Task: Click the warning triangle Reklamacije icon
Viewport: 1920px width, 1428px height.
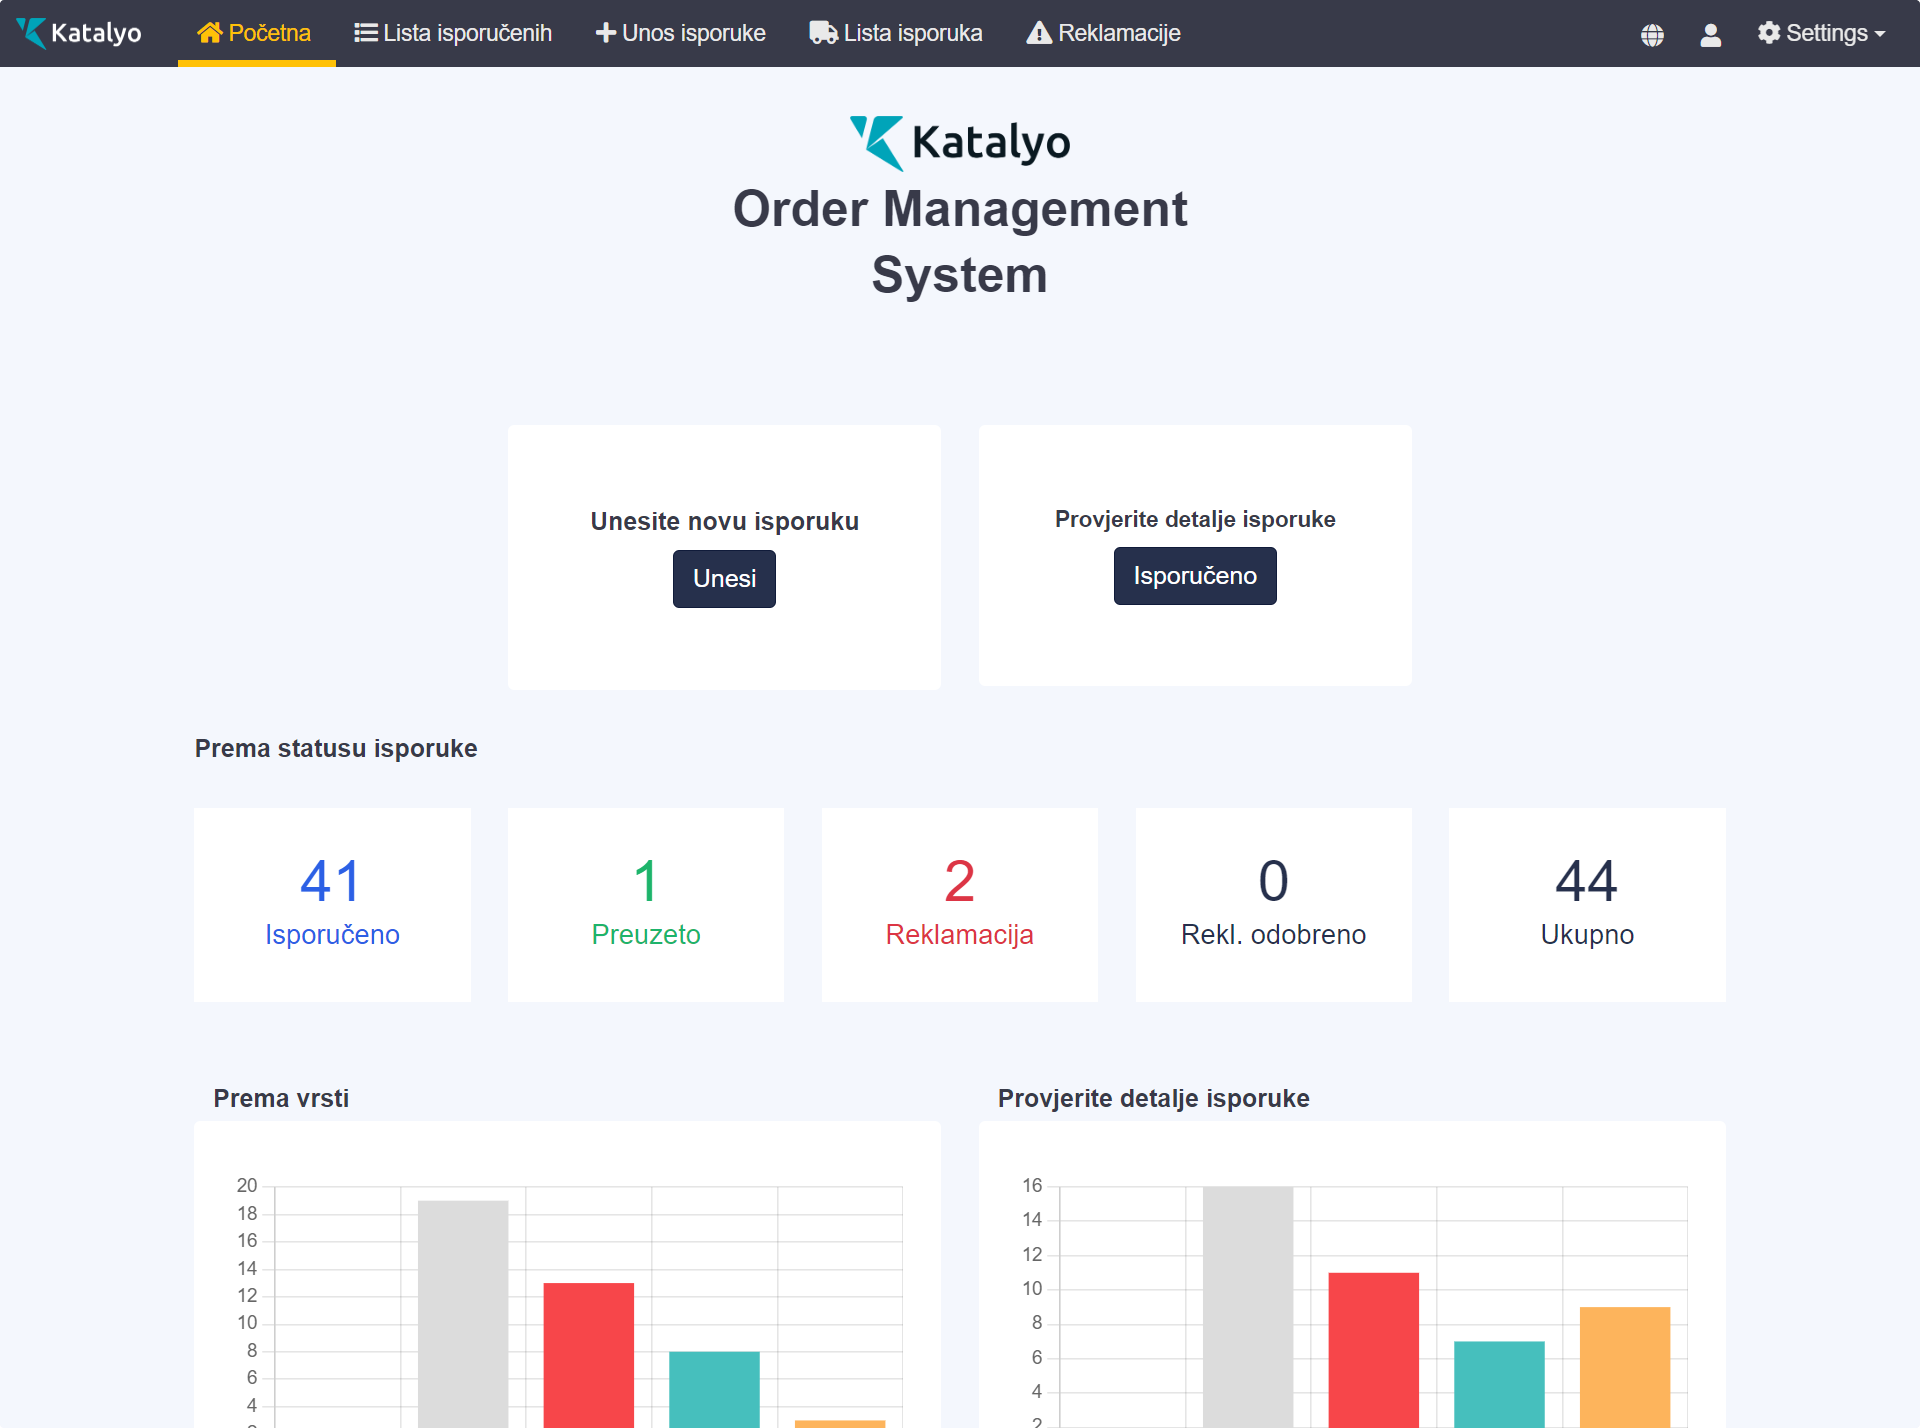Action: (1039, 33)
